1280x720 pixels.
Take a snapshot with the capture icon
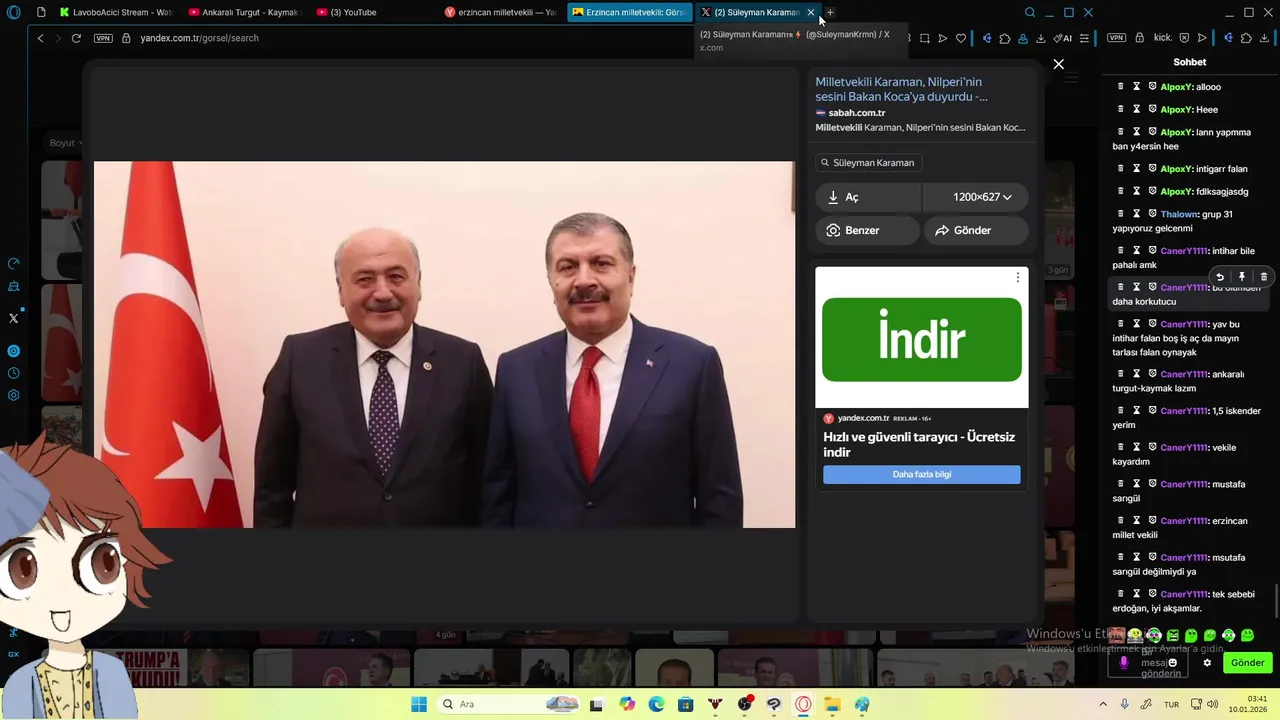[925, 38]
